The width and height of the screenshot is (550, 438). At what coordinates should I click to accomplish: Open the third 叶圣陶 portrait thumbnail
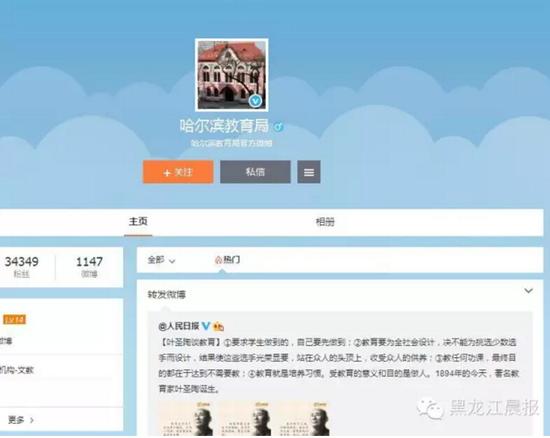304,419
